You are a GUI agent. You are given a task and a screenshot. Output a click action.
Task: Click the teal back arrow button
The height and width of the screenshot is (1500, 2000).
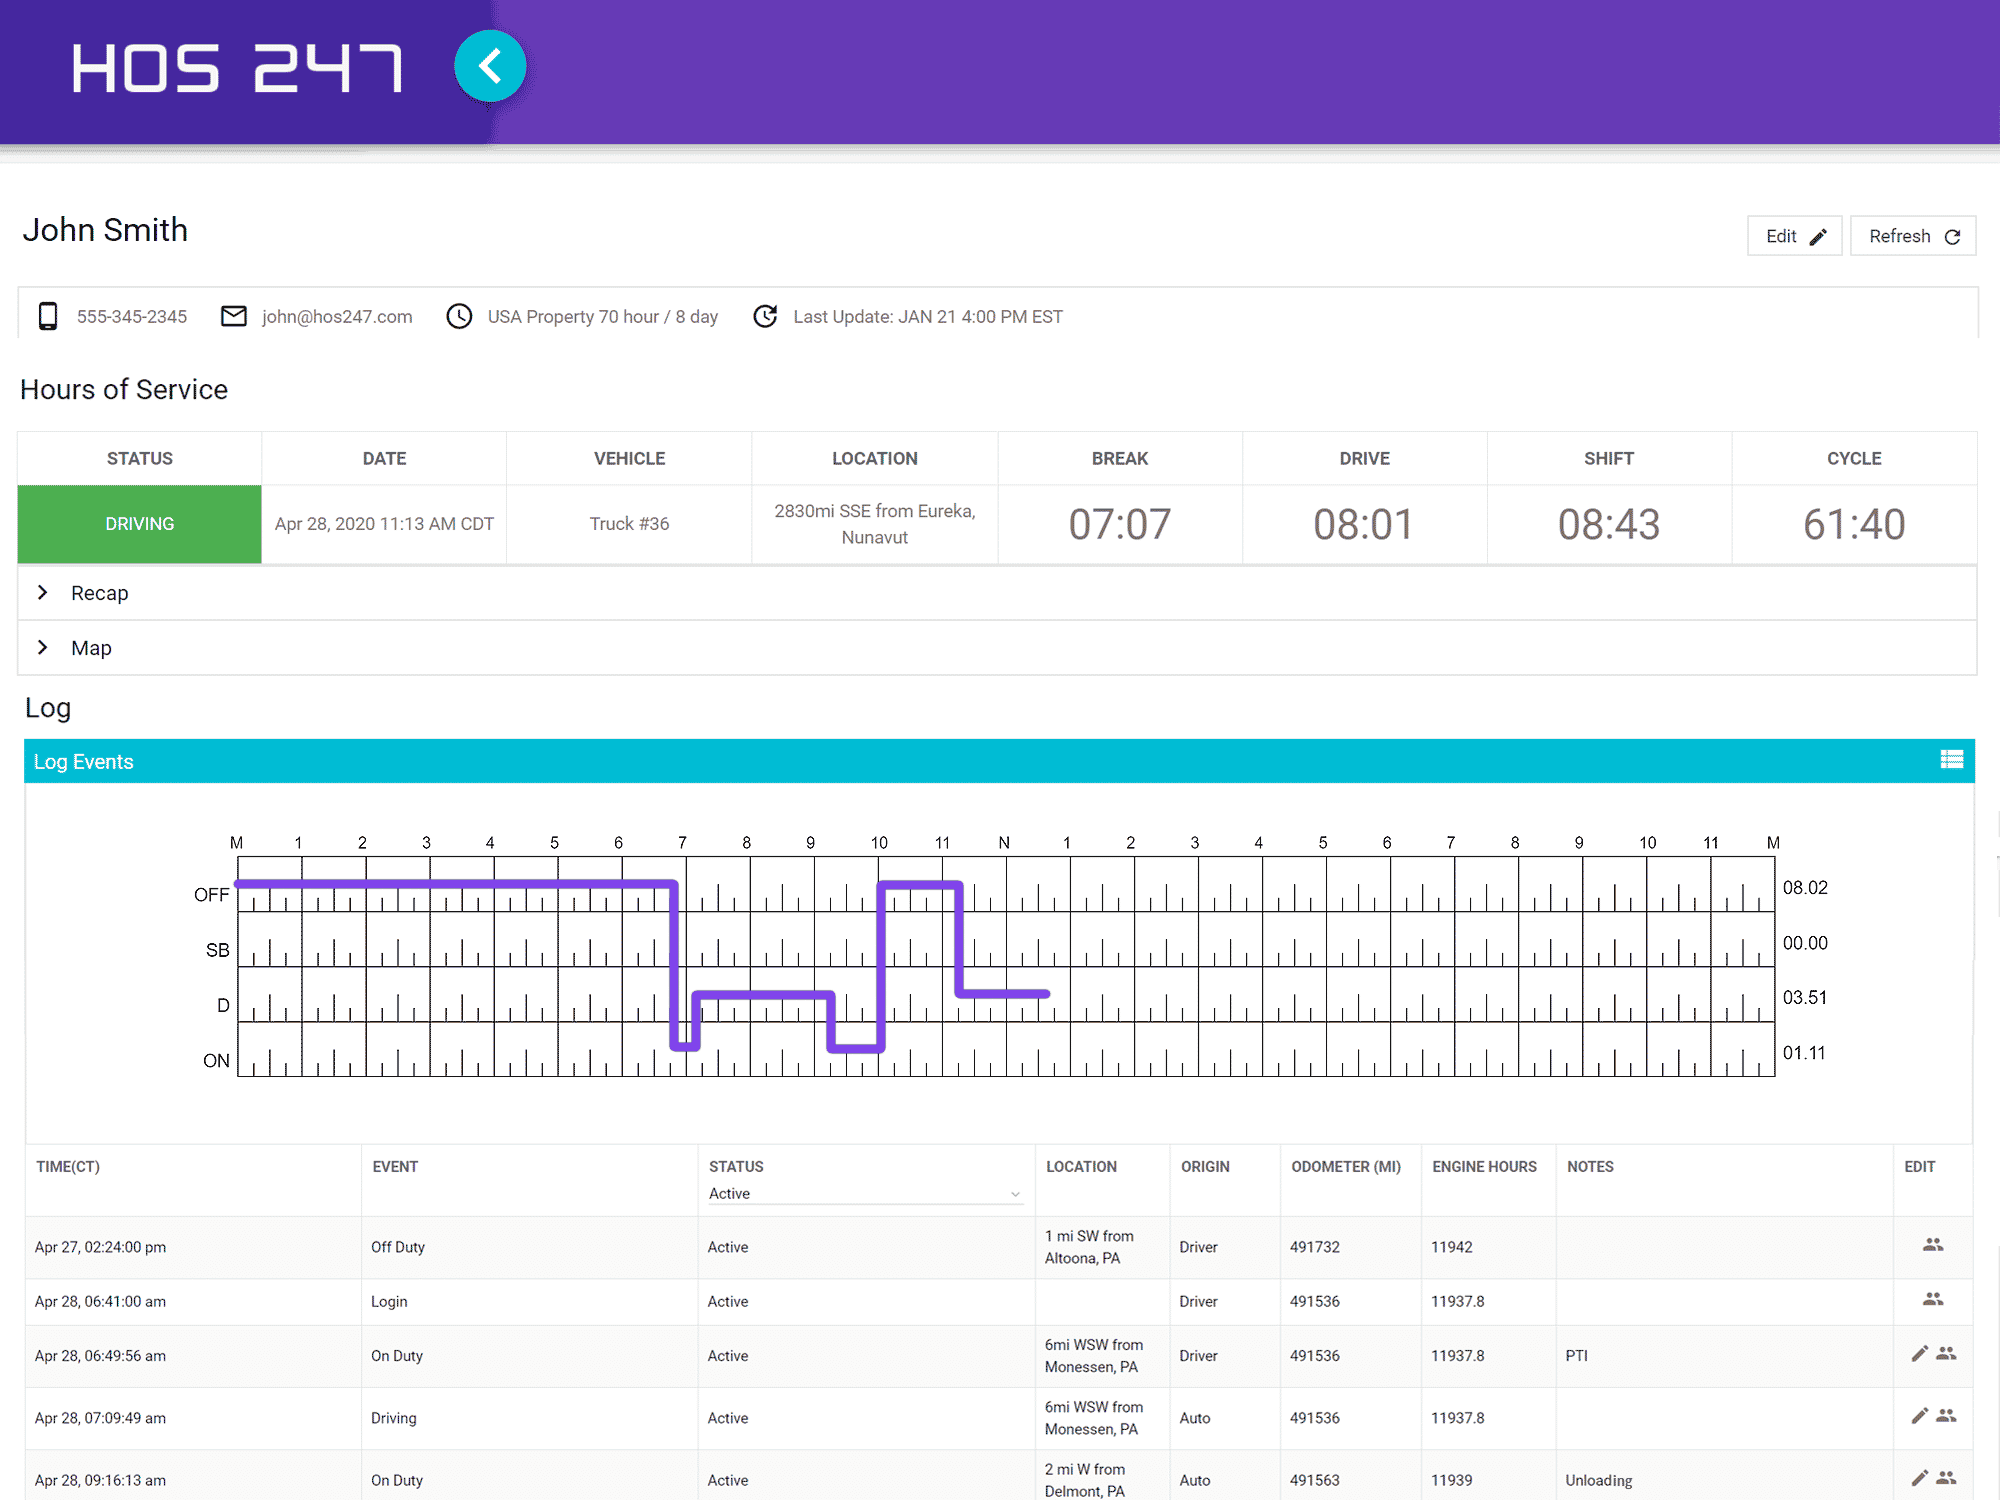click(x=490, y=67)
